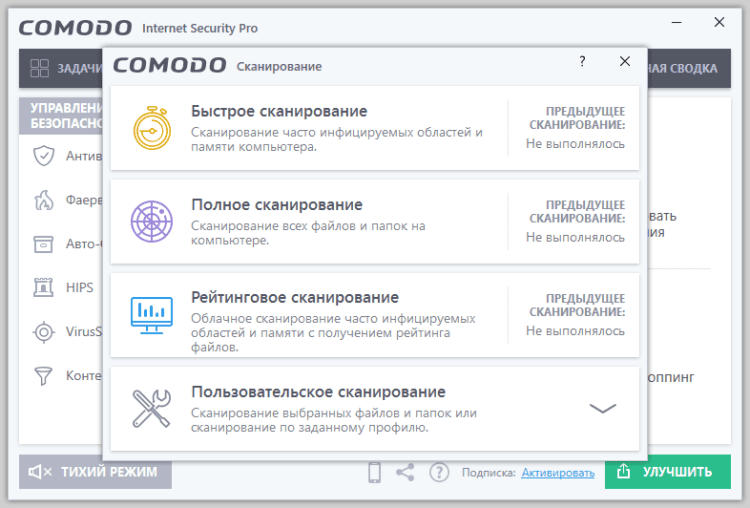Select Пользовательское сканирование title
The width and height of the screenshot is (750, 508).
coord(318,392)
